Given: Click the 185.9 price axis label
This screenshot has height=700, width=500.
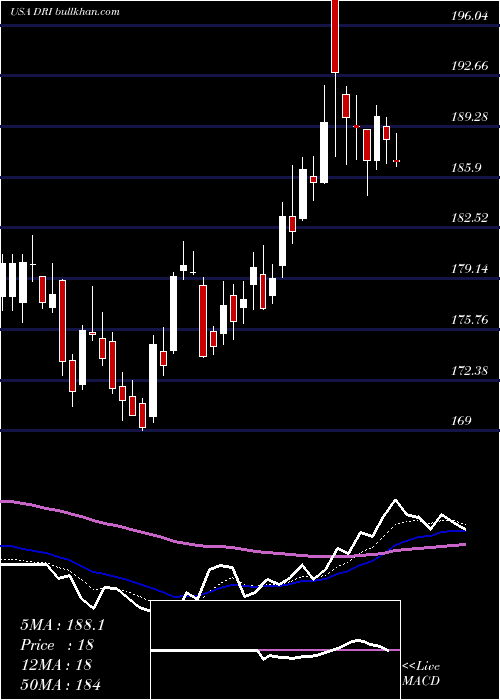Looking at the screenshot, I should click(x=466, y=168).
